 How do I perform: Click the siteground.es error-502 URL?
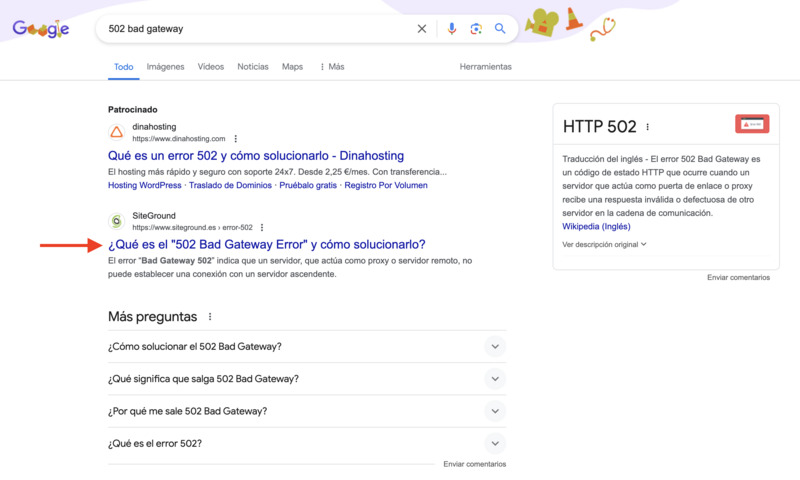click(x=192, y=228)
